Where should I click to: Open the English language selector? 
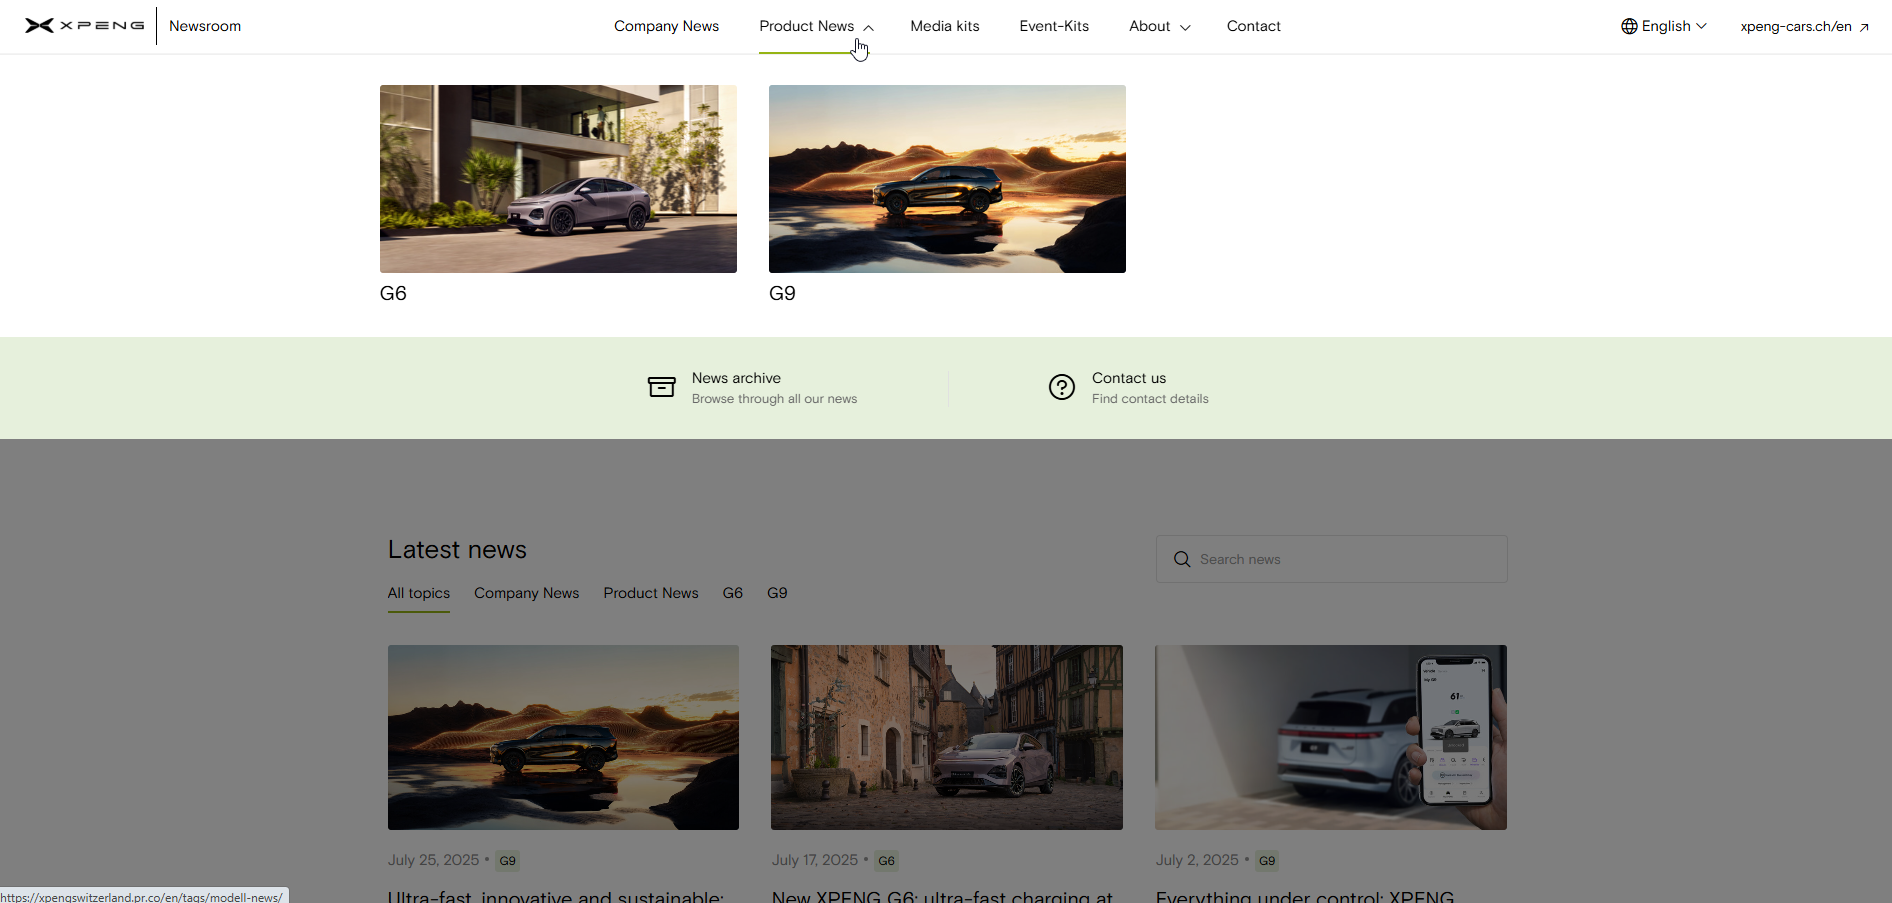tap(1665, 26)
